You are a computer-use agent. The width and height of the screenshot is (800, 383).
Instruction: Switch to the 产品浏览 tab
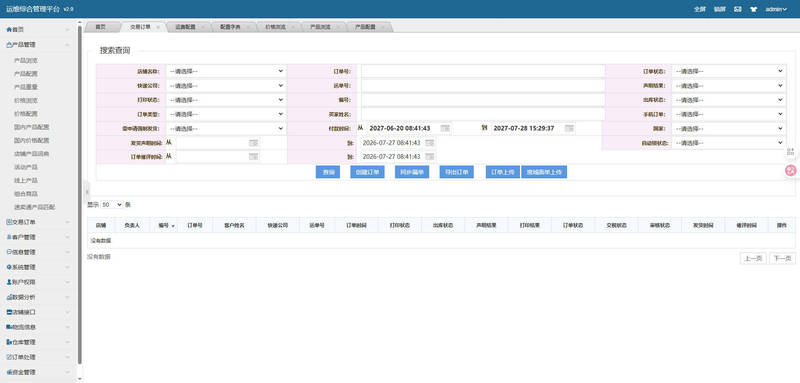coord(320,27)
